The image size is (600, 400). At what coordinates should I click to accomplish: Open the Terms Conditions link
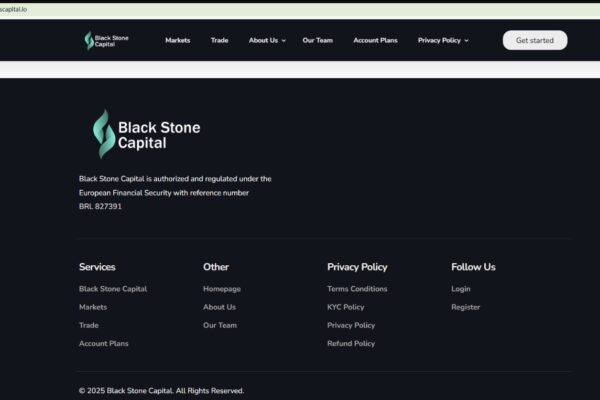(357, 289)
